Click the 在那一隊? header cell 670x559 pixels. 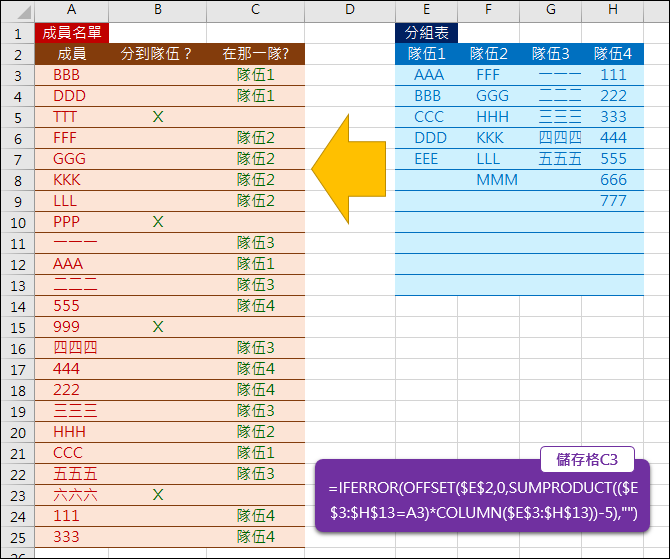click(x=256, y=54)
